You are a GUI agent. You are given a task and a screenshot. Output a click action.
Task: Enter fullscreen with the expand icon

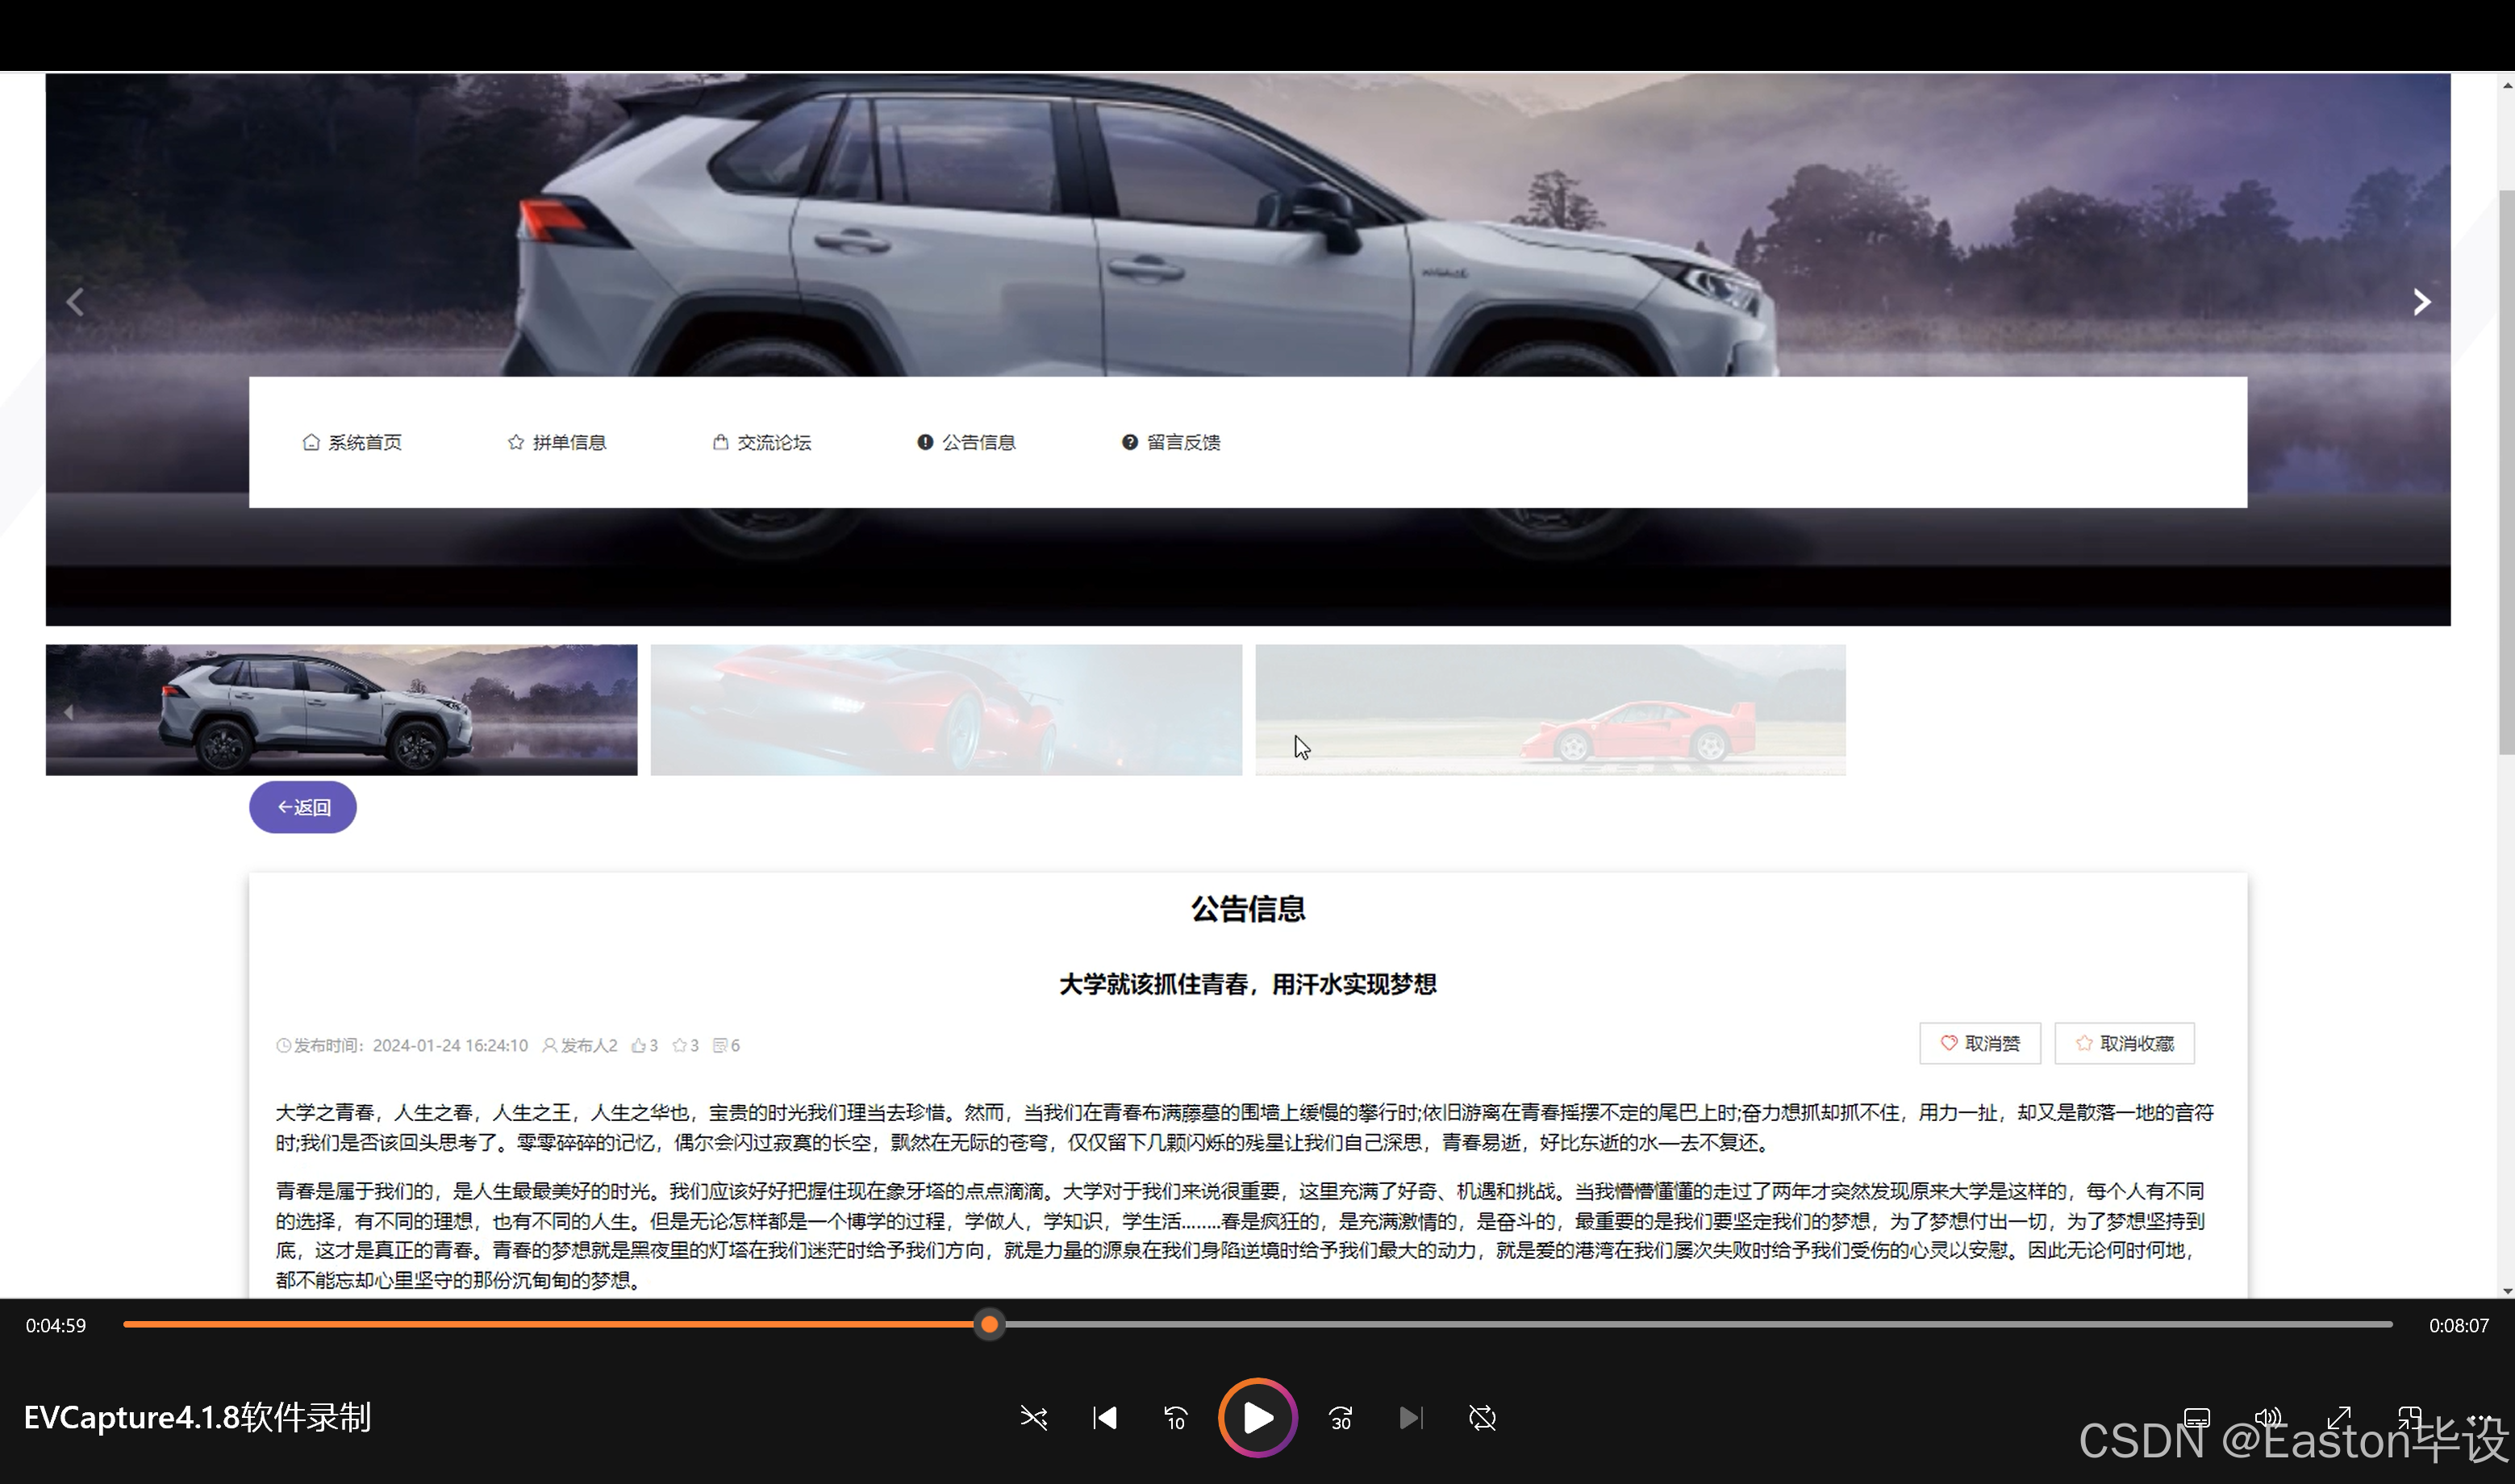[x=2340, y=1417]
